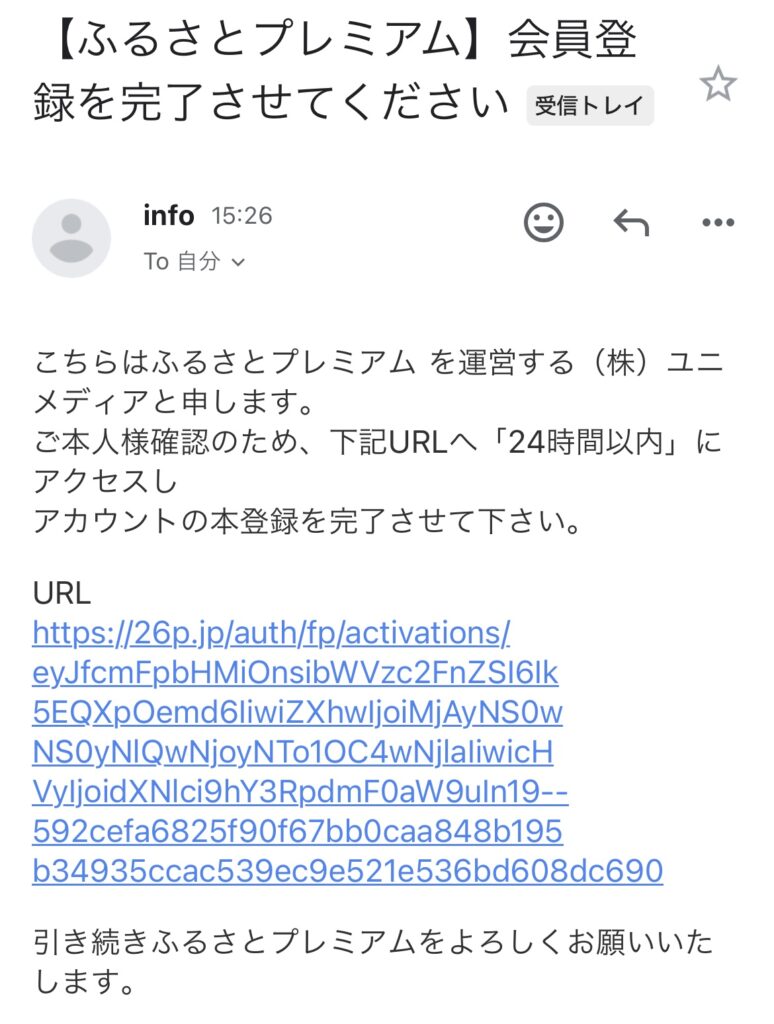Image resolution: width=774 pixels, height=1024 pixels.
Task: Tap the To 自分 recipient text
Action: [x=182, y=262]
